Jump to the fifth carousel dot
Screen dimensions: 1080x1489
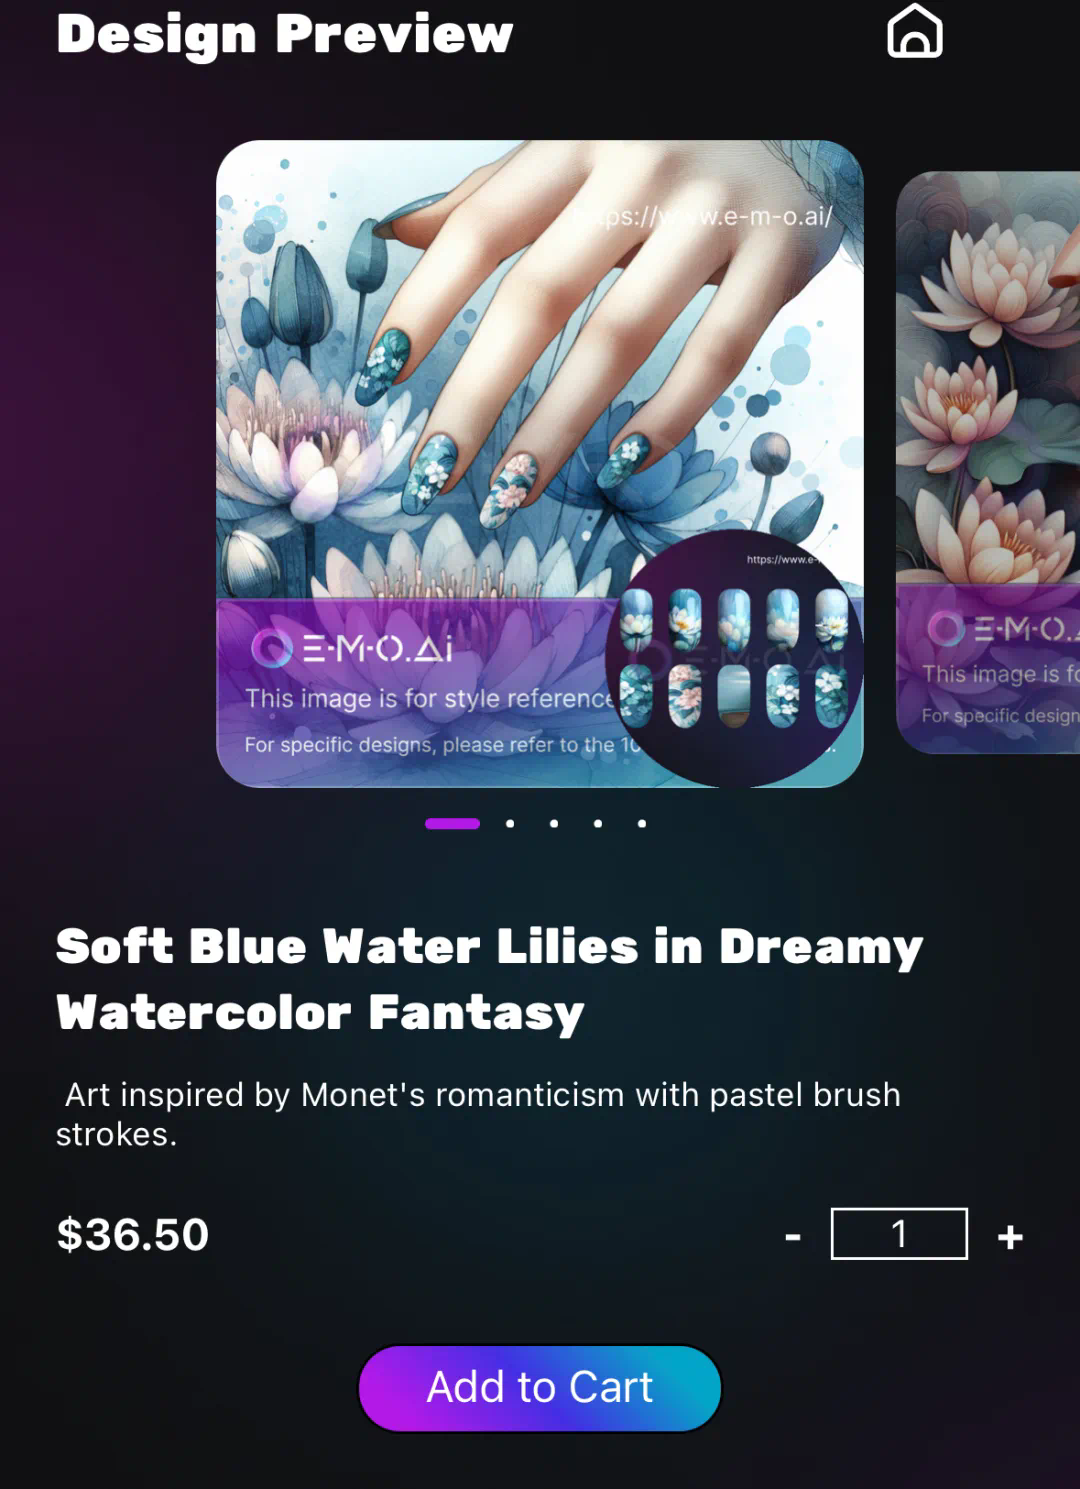point(642,823)
